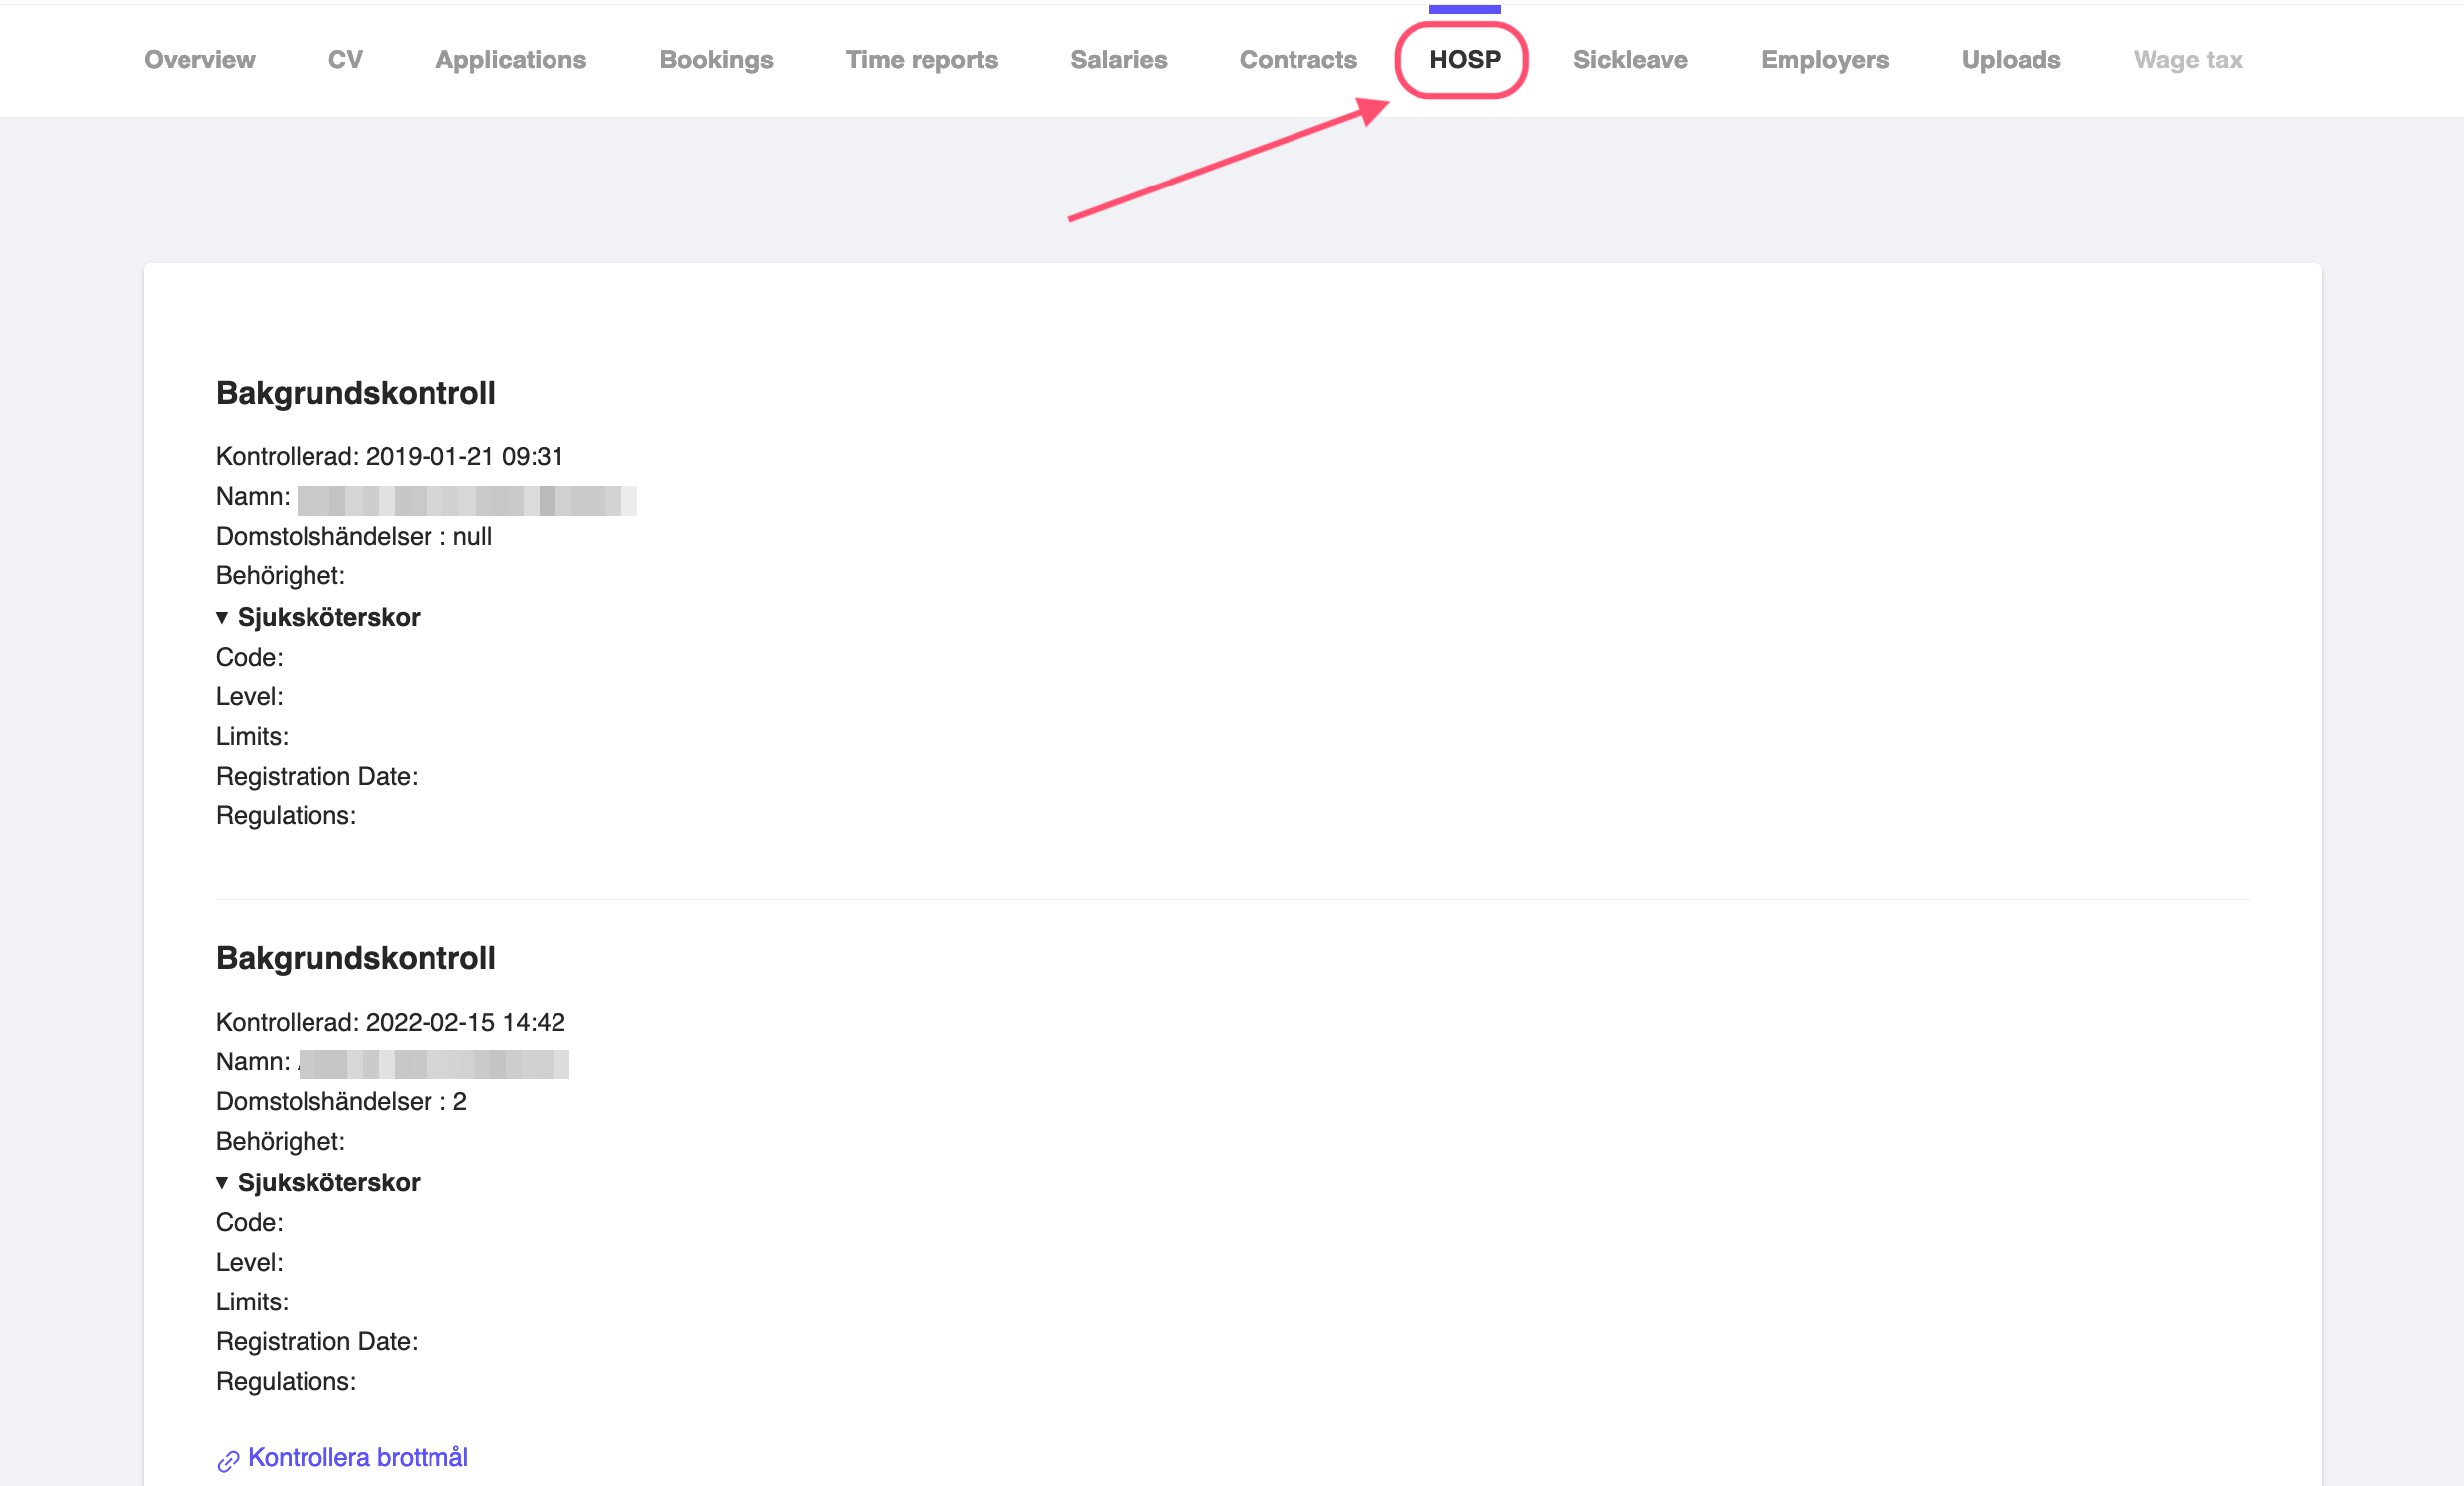
Task: Open the Contracts tab
Action: pyautogui.click(x=1297, y=60)
